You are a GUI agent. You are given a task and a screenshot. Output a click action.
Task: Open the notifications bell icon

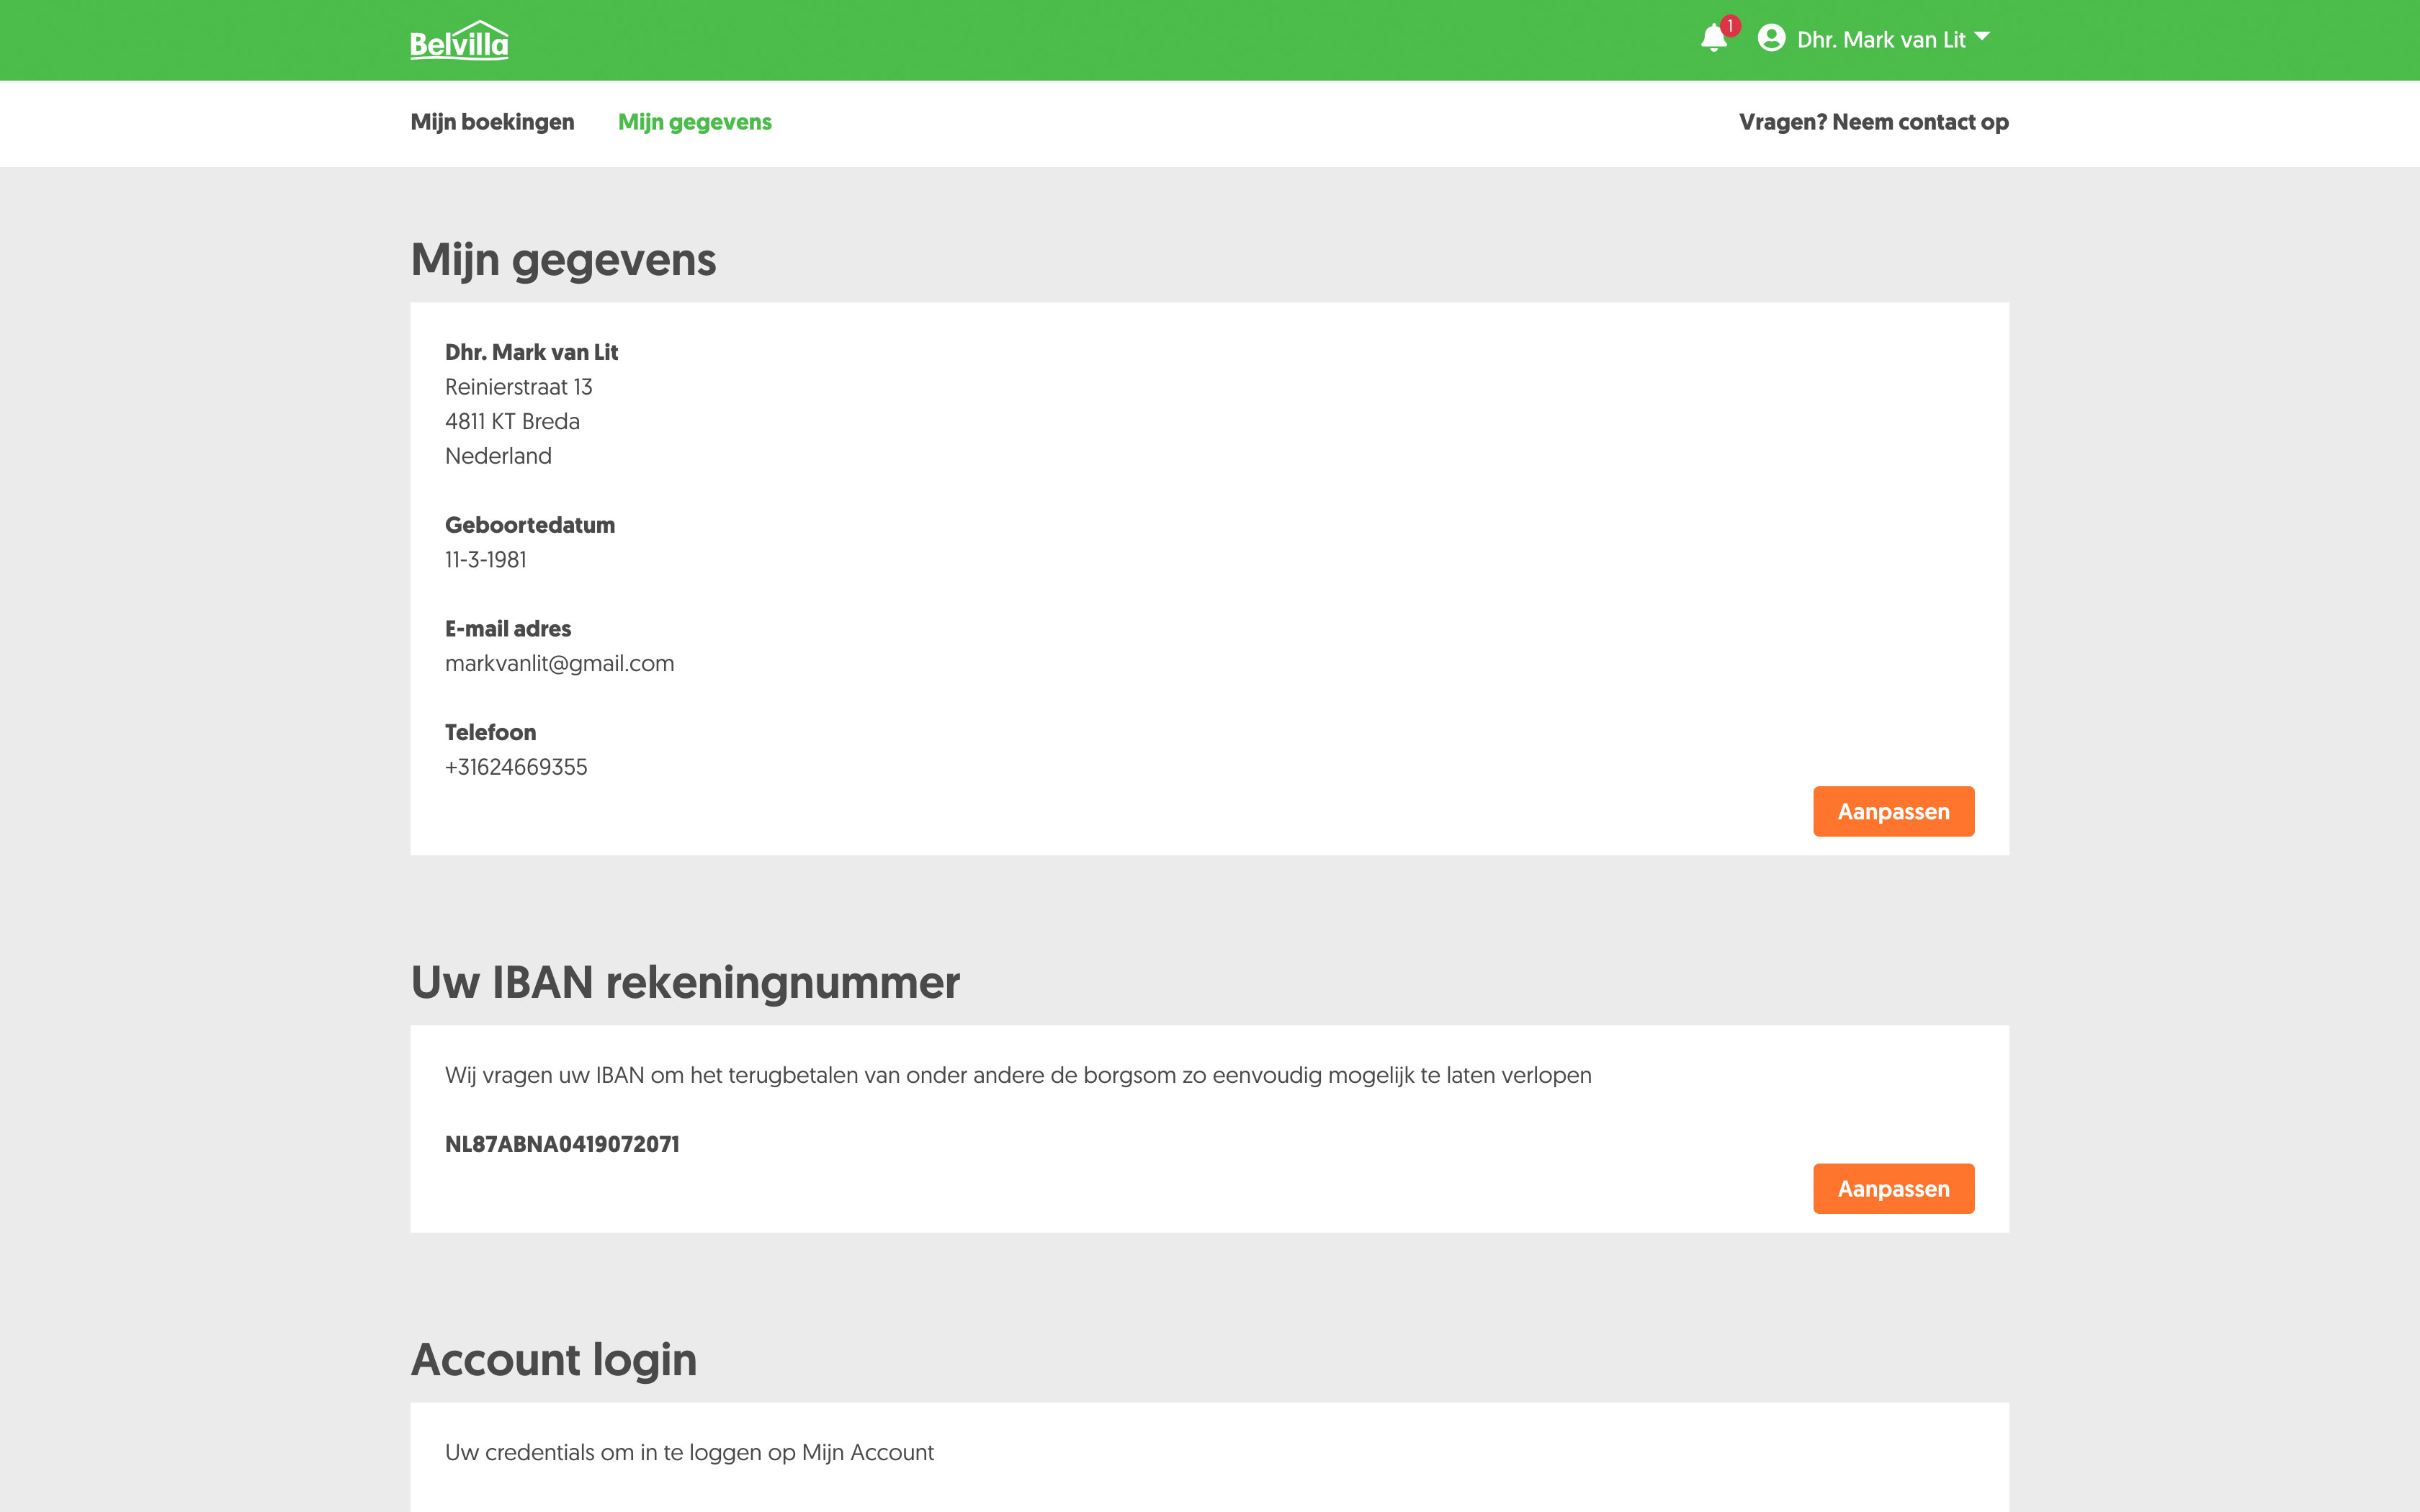click(1713, 40)
